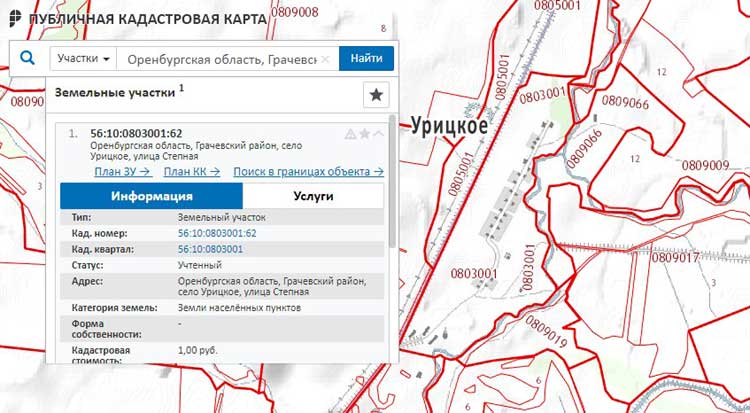
Task: Collapse the result card chevron
Action: click(378, 134)
